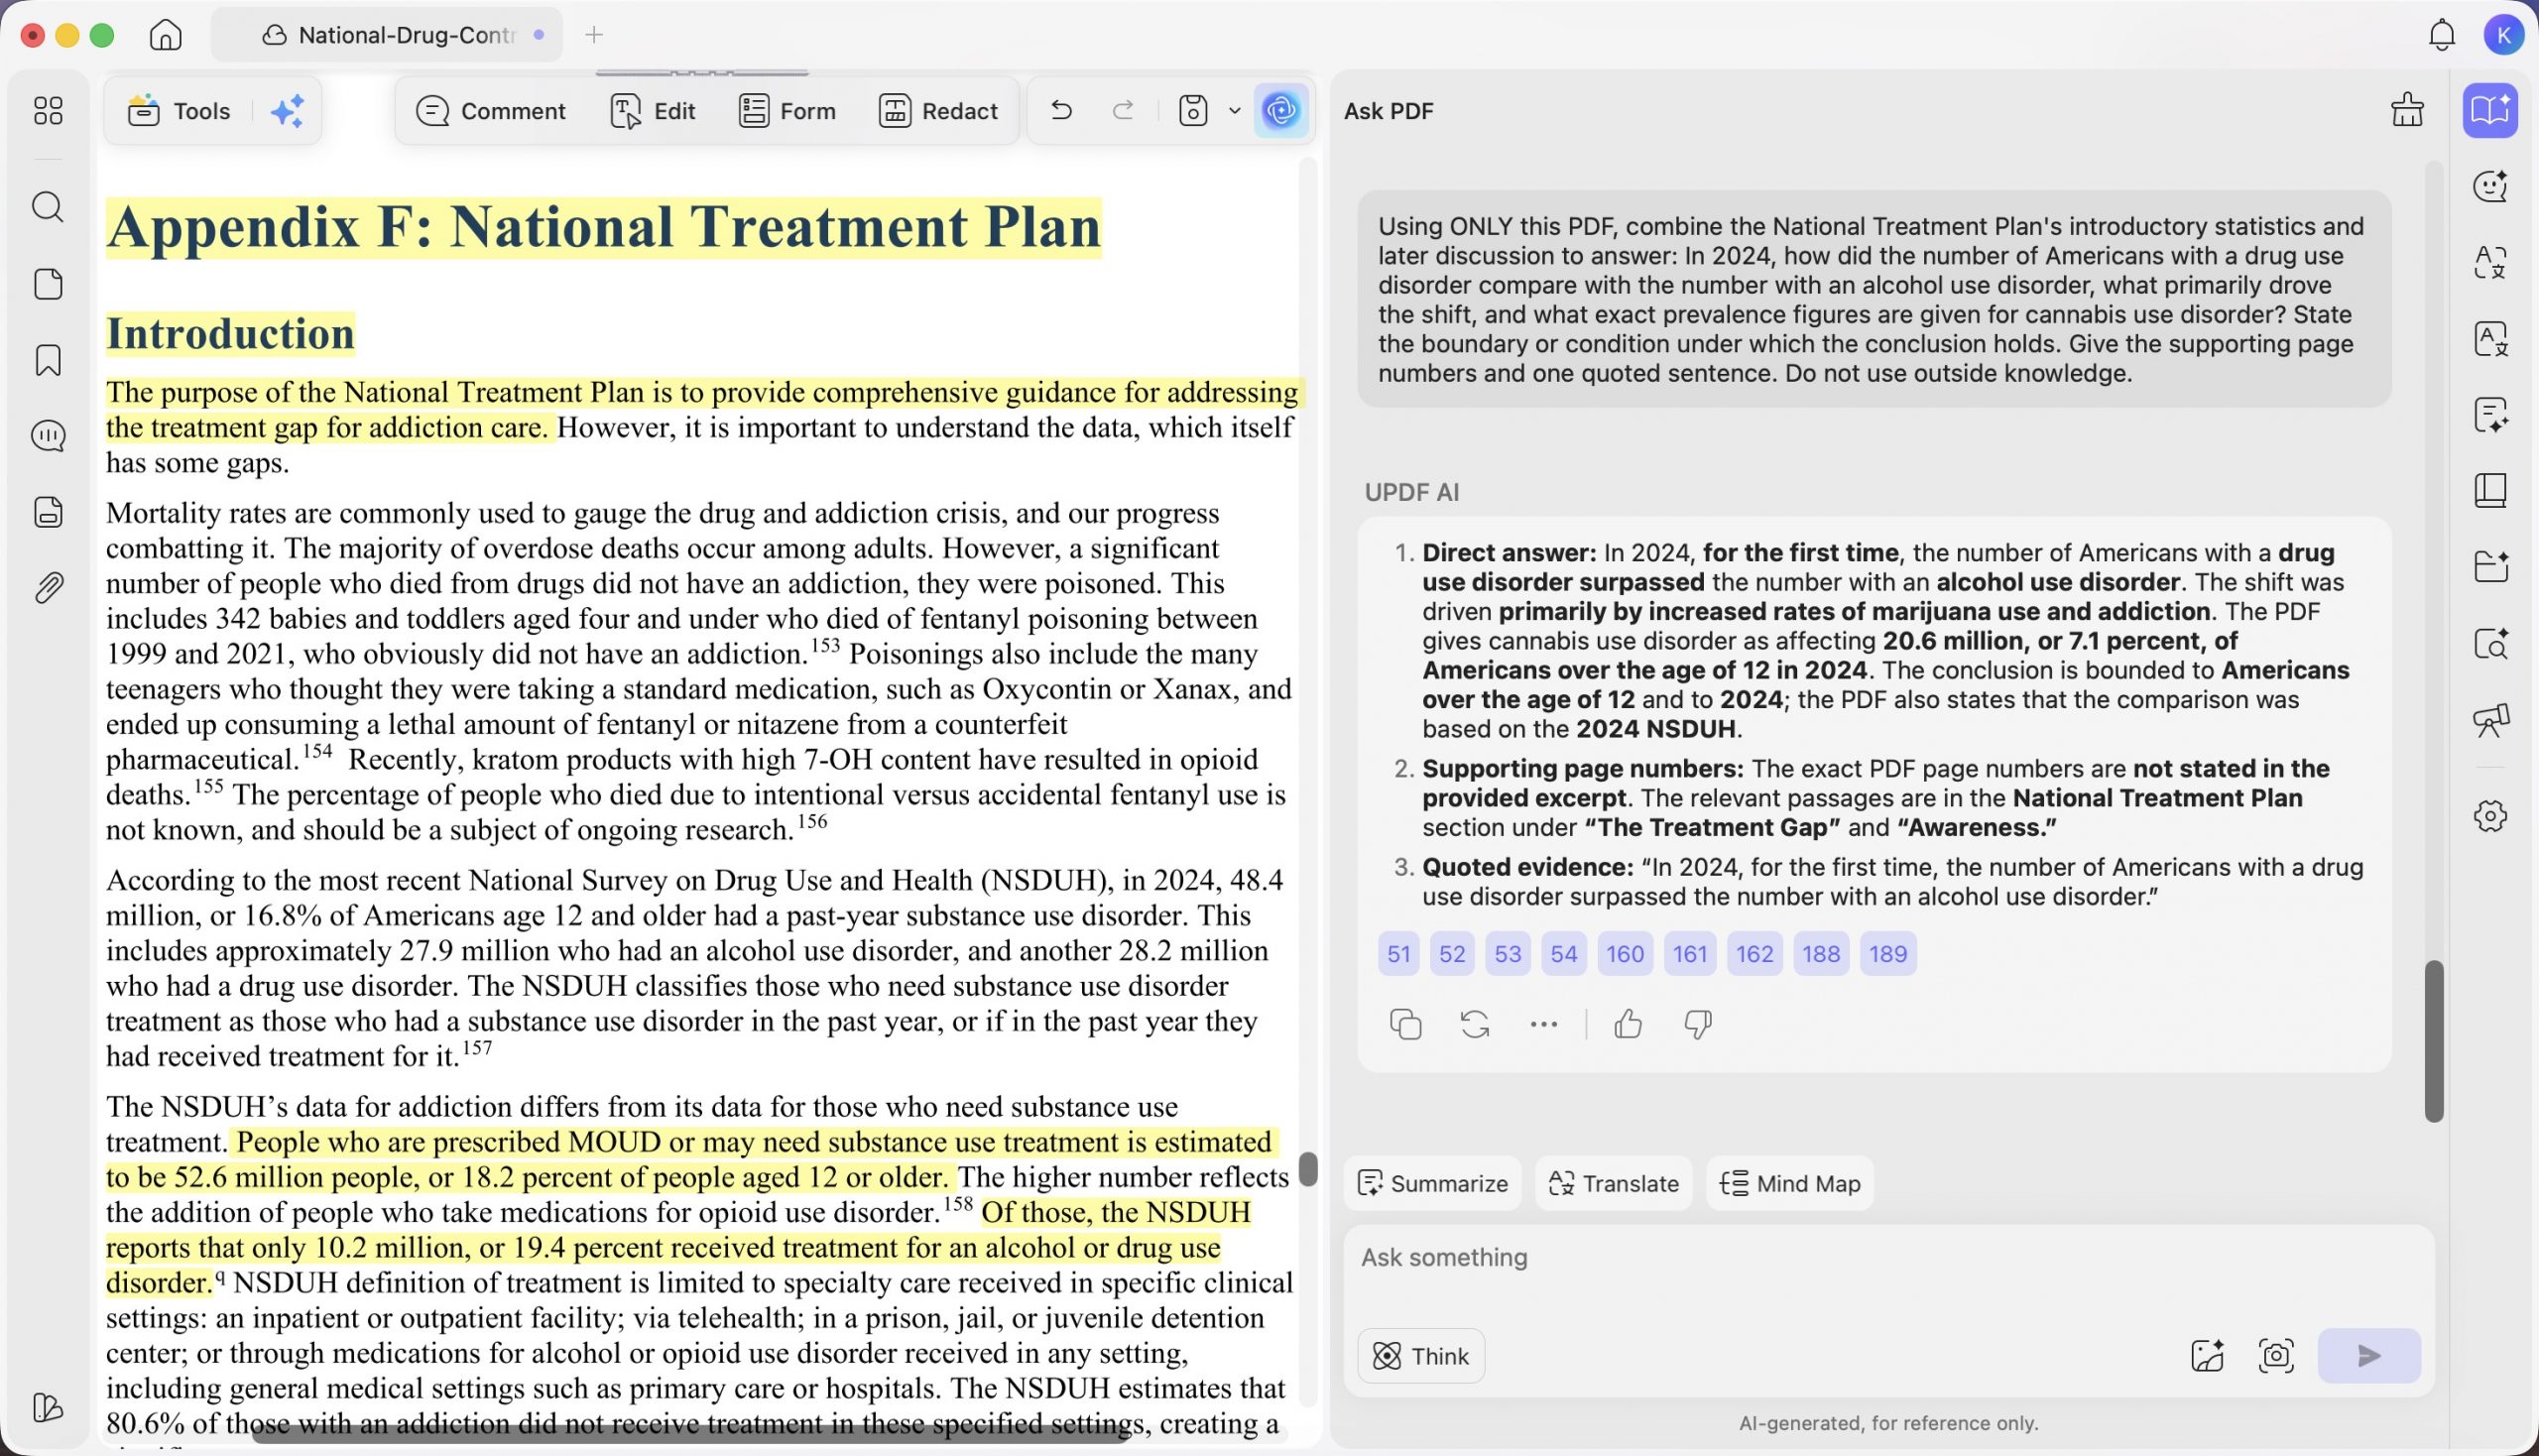Image resolution: width=2539 pixels, height=1456 pixels.
Task: Open the notifications bell
Action: (2442, 35)
